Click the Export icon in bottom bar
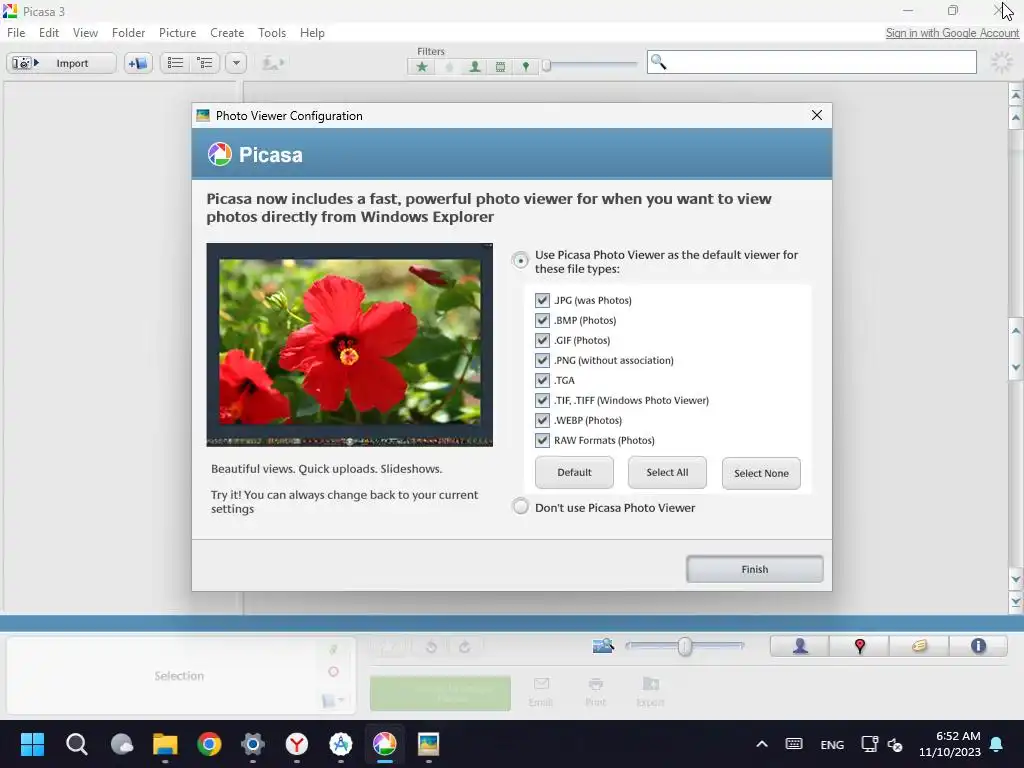This screenshot has width=1024, height=768. point(650,692)
